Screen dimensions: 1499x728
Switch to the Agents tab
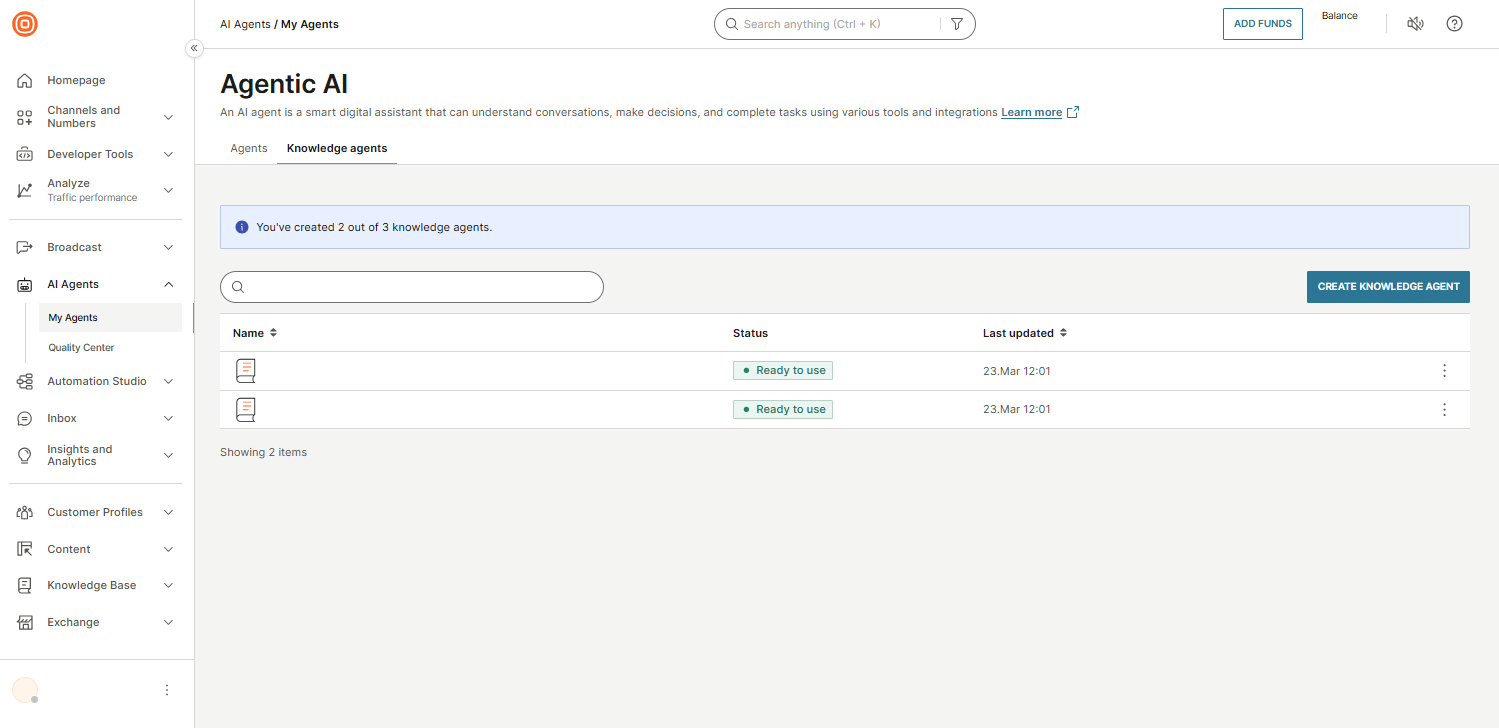[x=249, y=148]
